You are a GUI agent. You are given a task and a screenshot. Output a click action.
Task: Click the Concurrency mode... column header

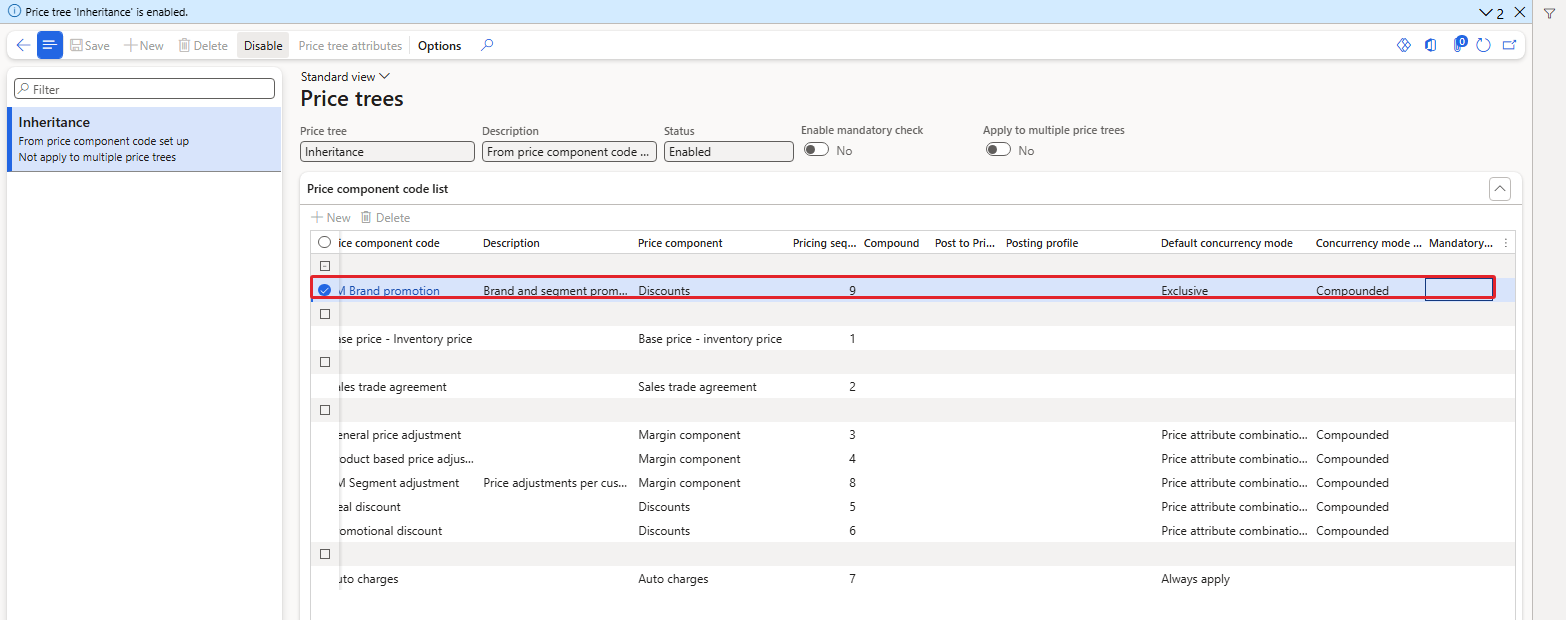coord(1368,243)
